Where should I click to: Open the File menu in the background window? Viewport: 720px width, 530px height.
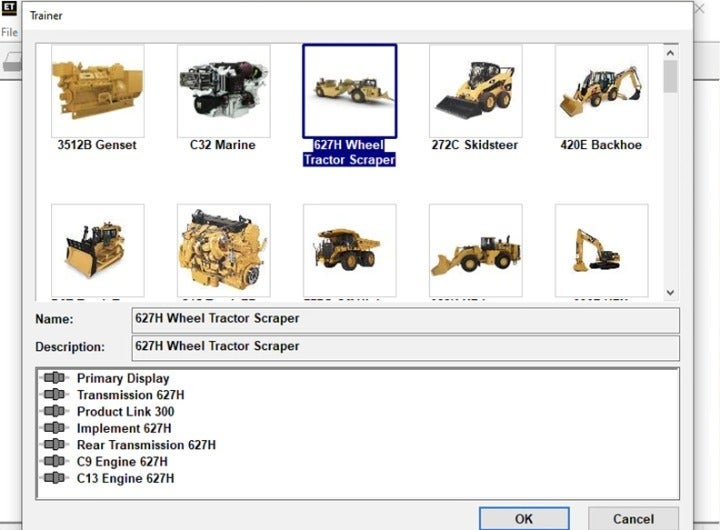click(x=9, y=32)
